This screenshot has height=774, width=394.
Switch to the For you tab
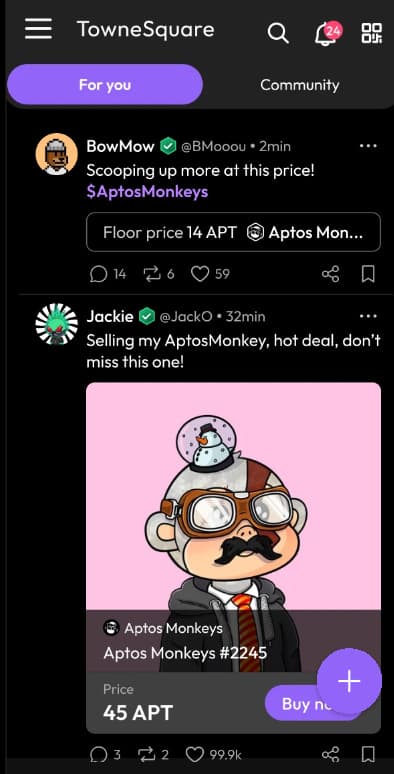(105, 84)
